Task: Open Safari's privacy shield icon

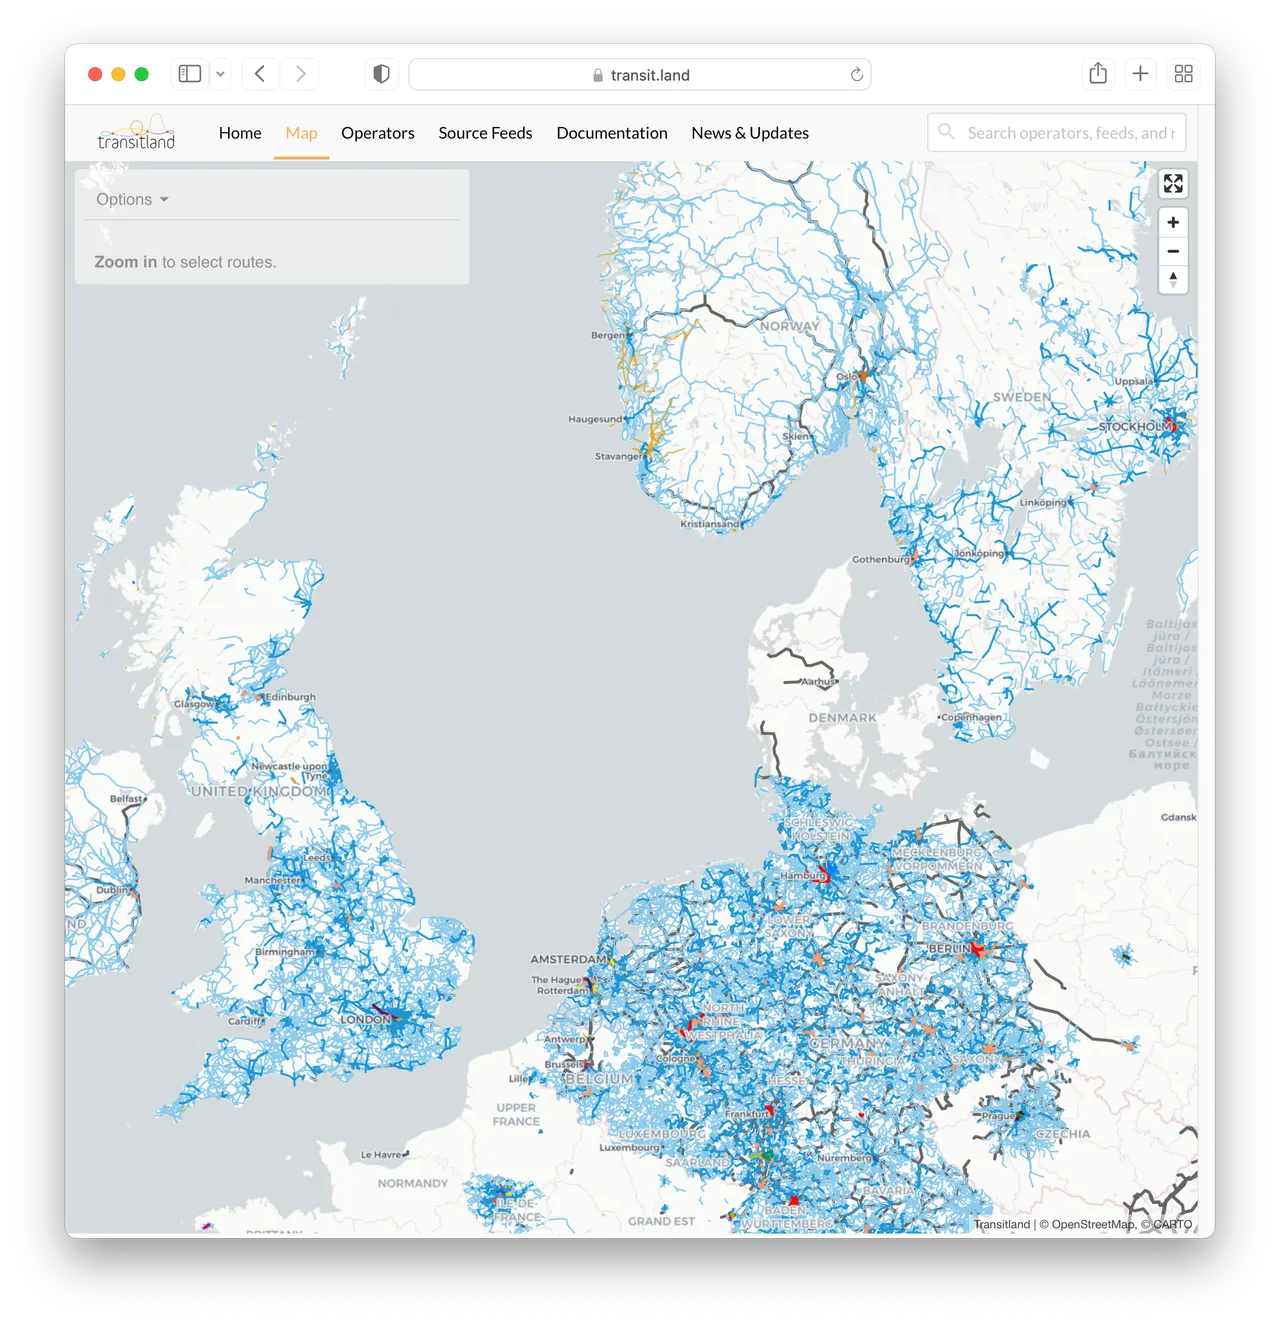Action: click(x=381, y=73)
